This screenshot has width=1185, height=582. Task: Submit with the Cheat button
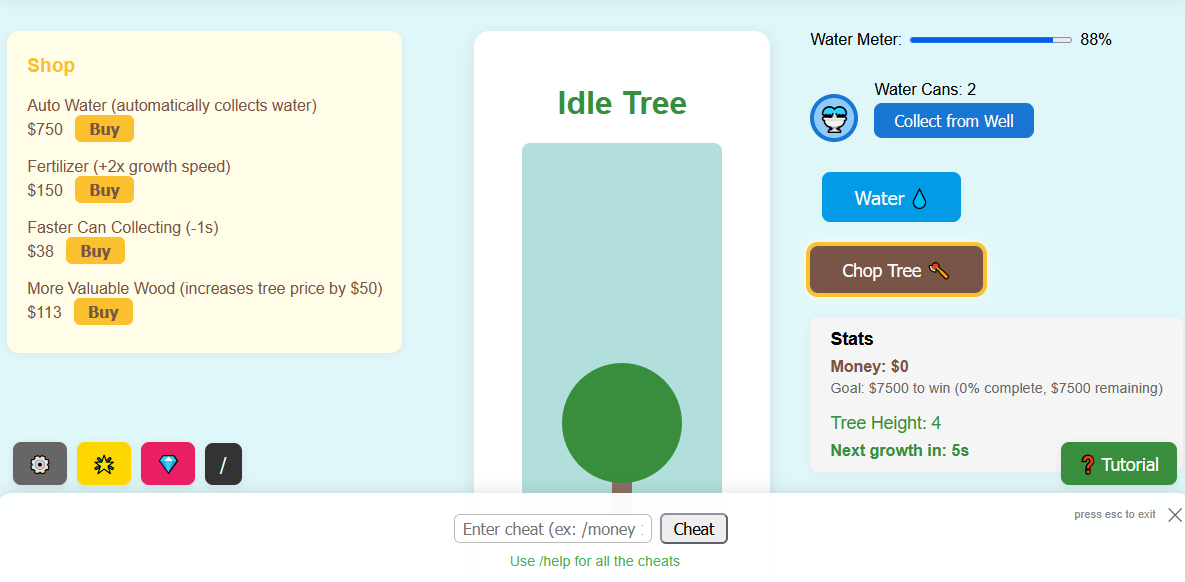coord(694,529)
